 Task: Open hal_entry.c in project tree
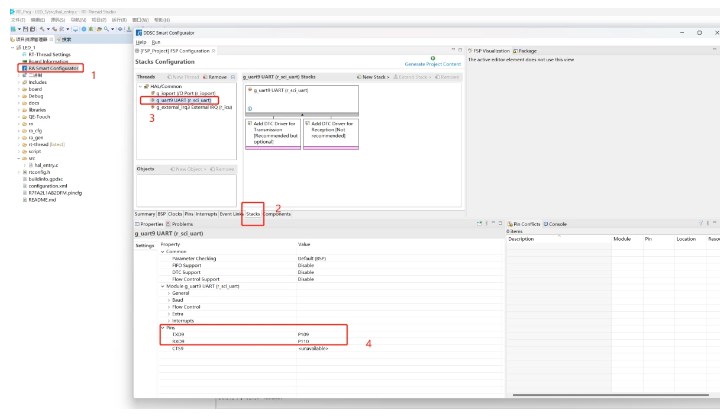click(x=46, y=165)
